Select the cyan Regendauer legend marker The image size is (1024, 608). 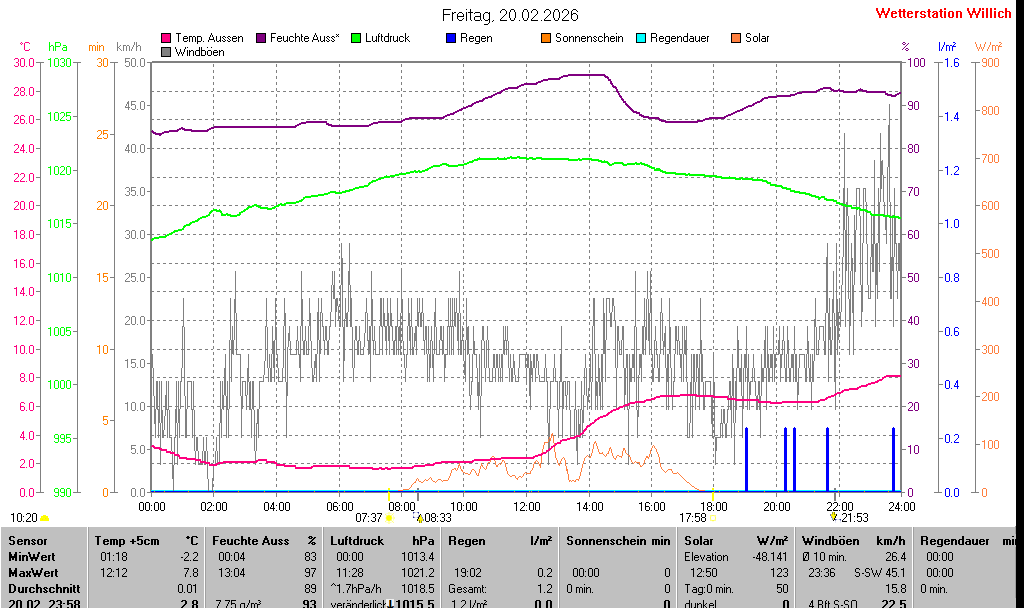point(641,38)
